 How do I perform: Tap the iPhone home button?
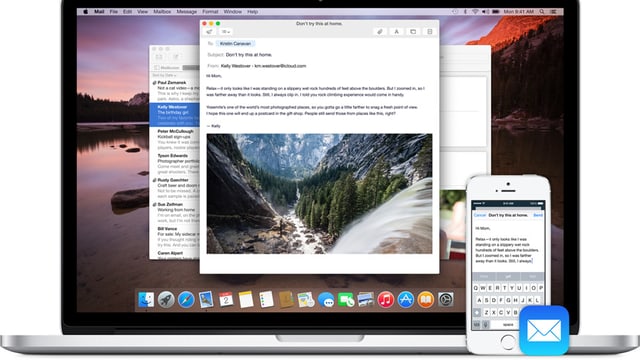click(x=508, y=342)
